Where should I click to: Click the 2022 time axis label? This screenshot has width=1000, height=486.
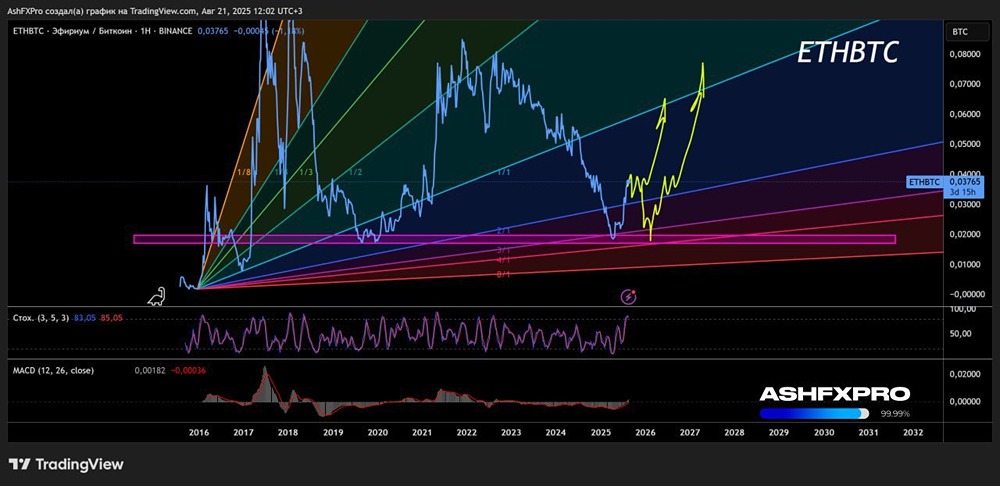pyautogui.click(x=466, y=432)
